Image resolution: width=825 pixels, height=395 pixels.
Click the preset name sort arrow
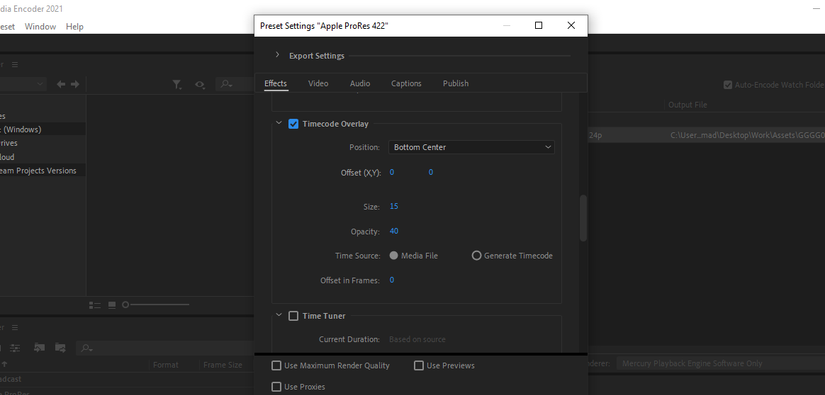tap(4, 364)
